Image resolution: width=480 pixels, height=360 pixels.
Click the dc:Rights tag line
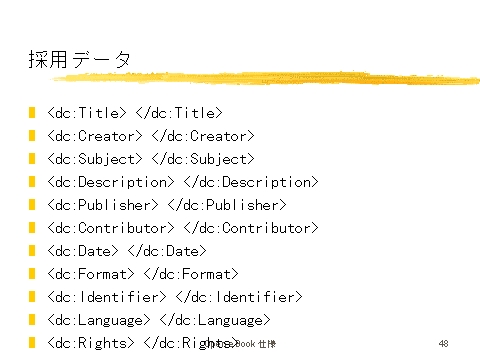(143, 343)
